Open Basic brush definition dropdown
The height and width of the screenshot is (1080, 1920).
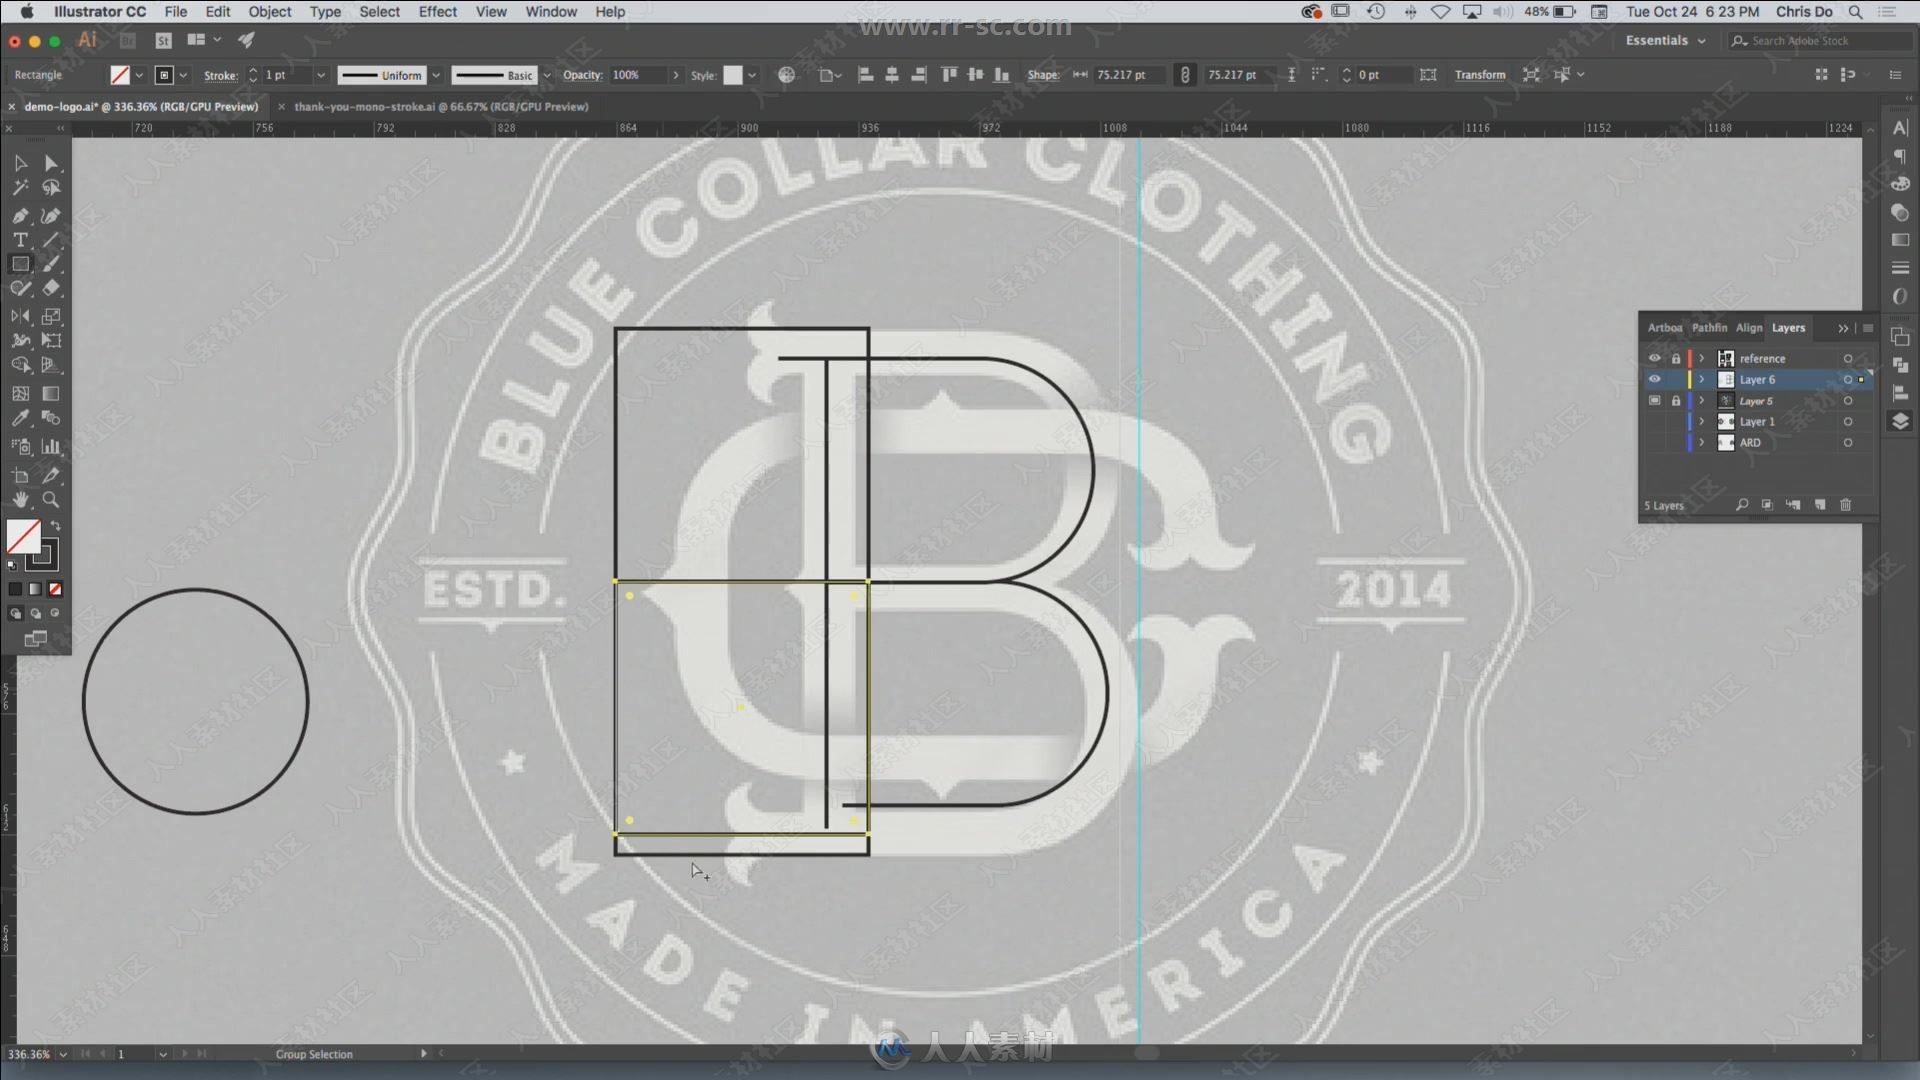(x=547, y=75)
